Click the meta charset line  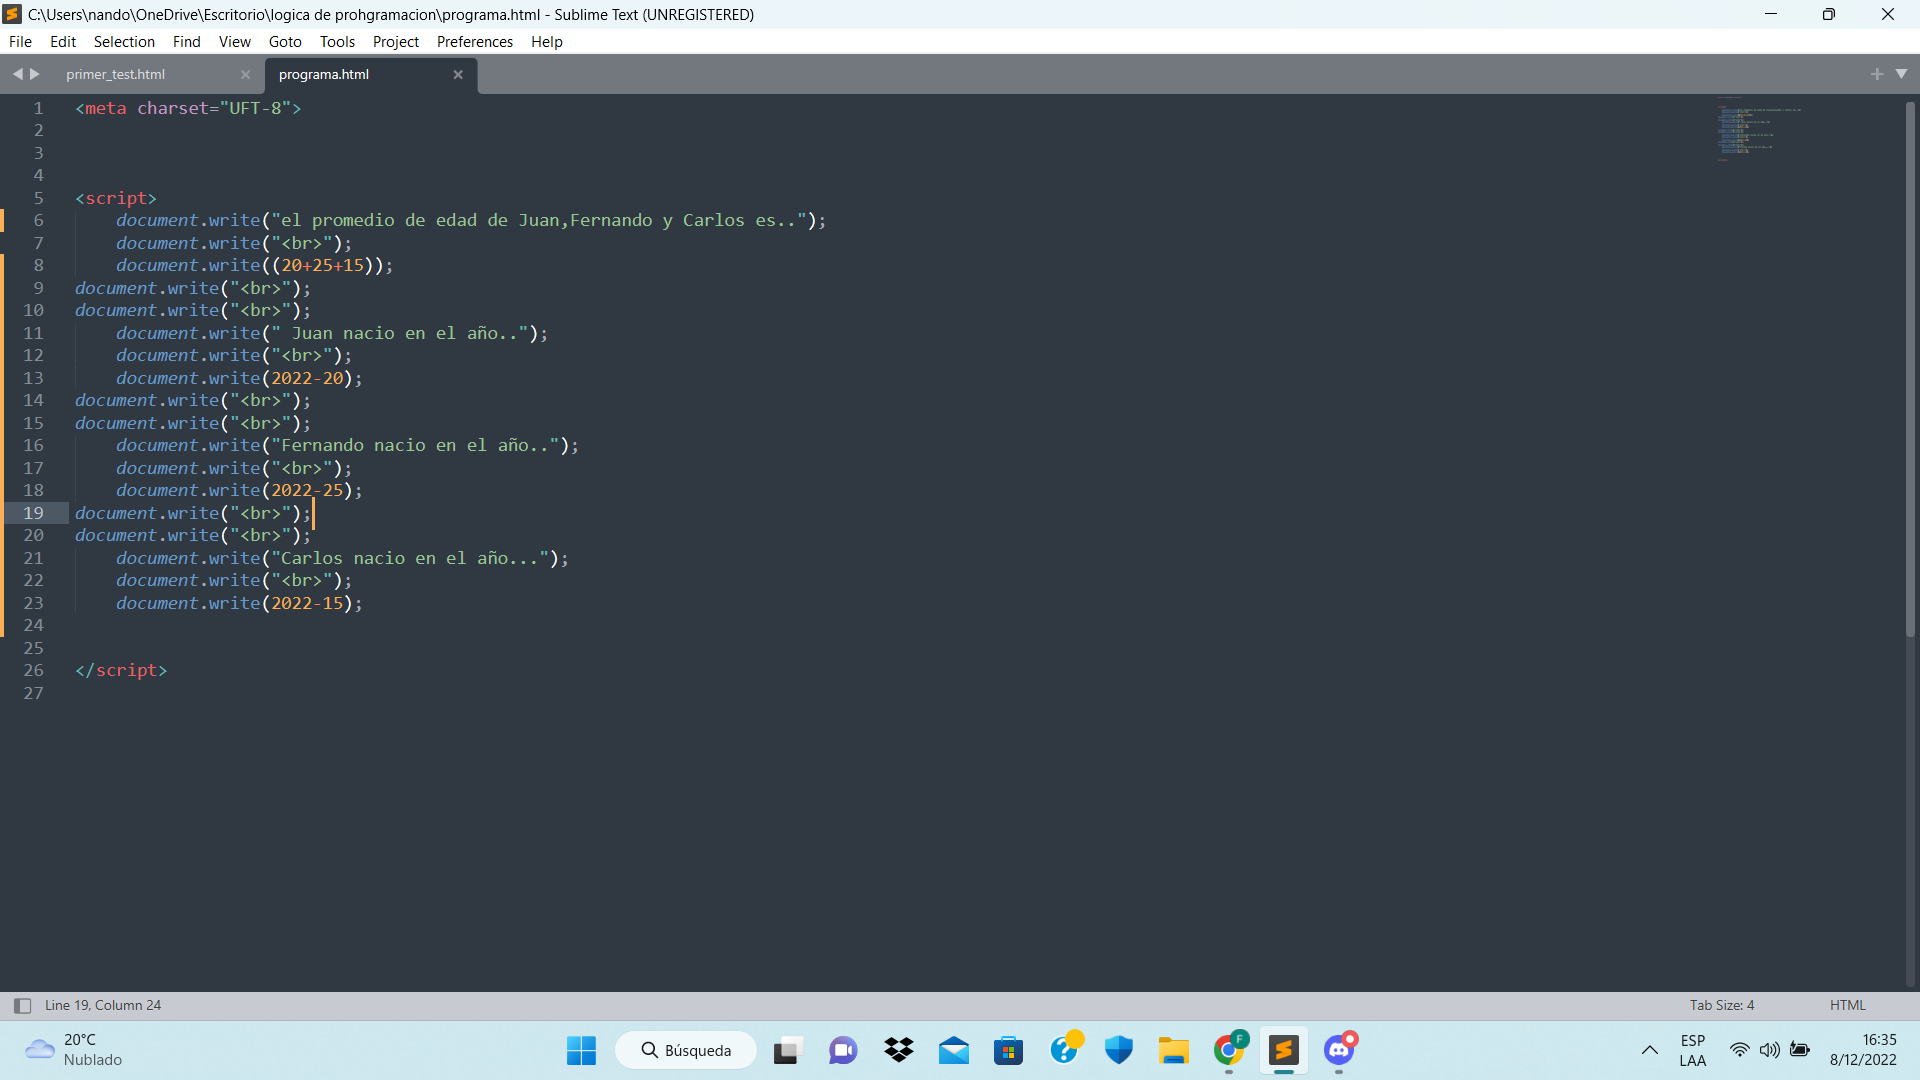(188, 108)
